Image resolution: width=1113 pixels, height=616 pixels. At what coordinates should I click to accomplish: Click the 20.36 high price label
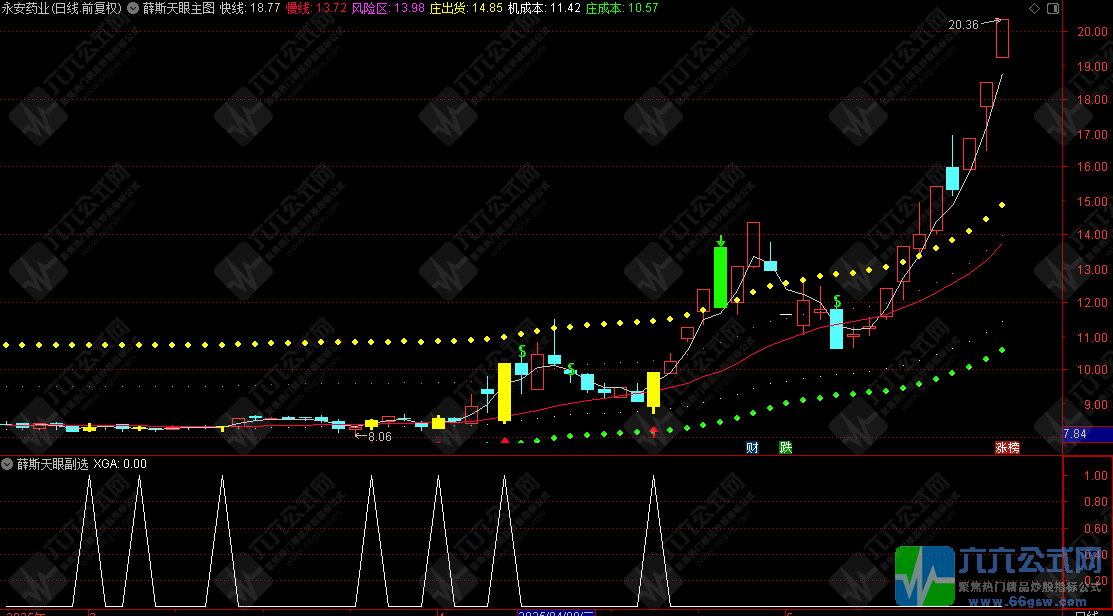pos(963,24)
